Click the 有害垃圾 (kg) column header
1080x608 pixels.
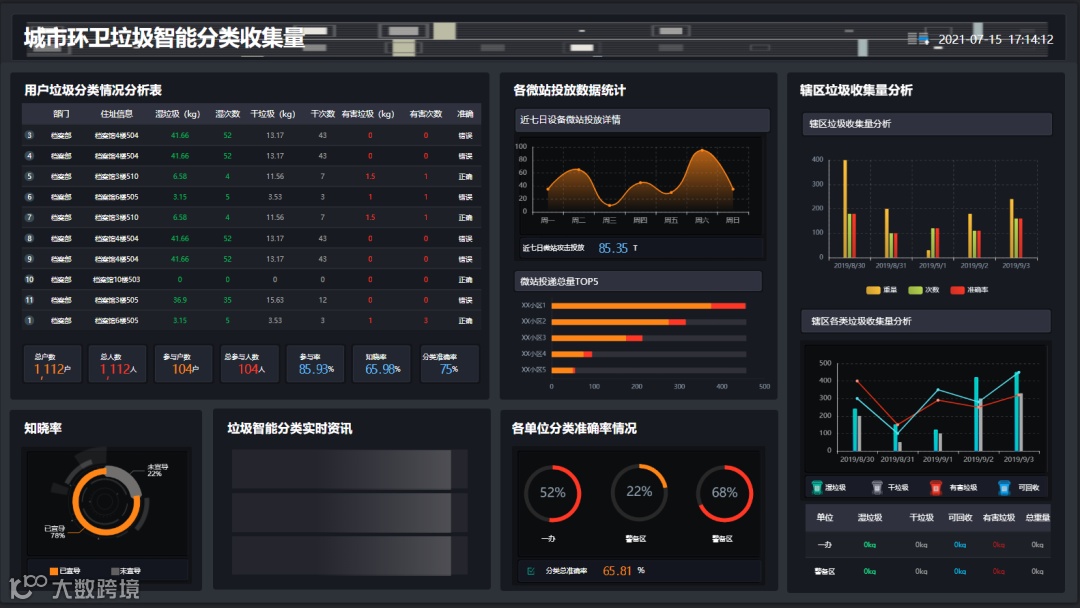pyautogui.click(x=368, y=114)
